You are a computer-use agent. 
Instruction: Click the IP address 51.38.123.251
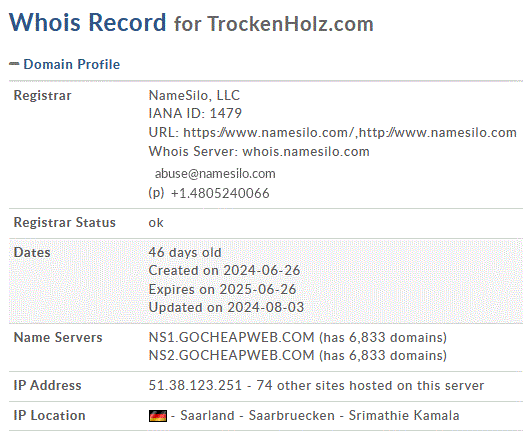click(195, 385)
